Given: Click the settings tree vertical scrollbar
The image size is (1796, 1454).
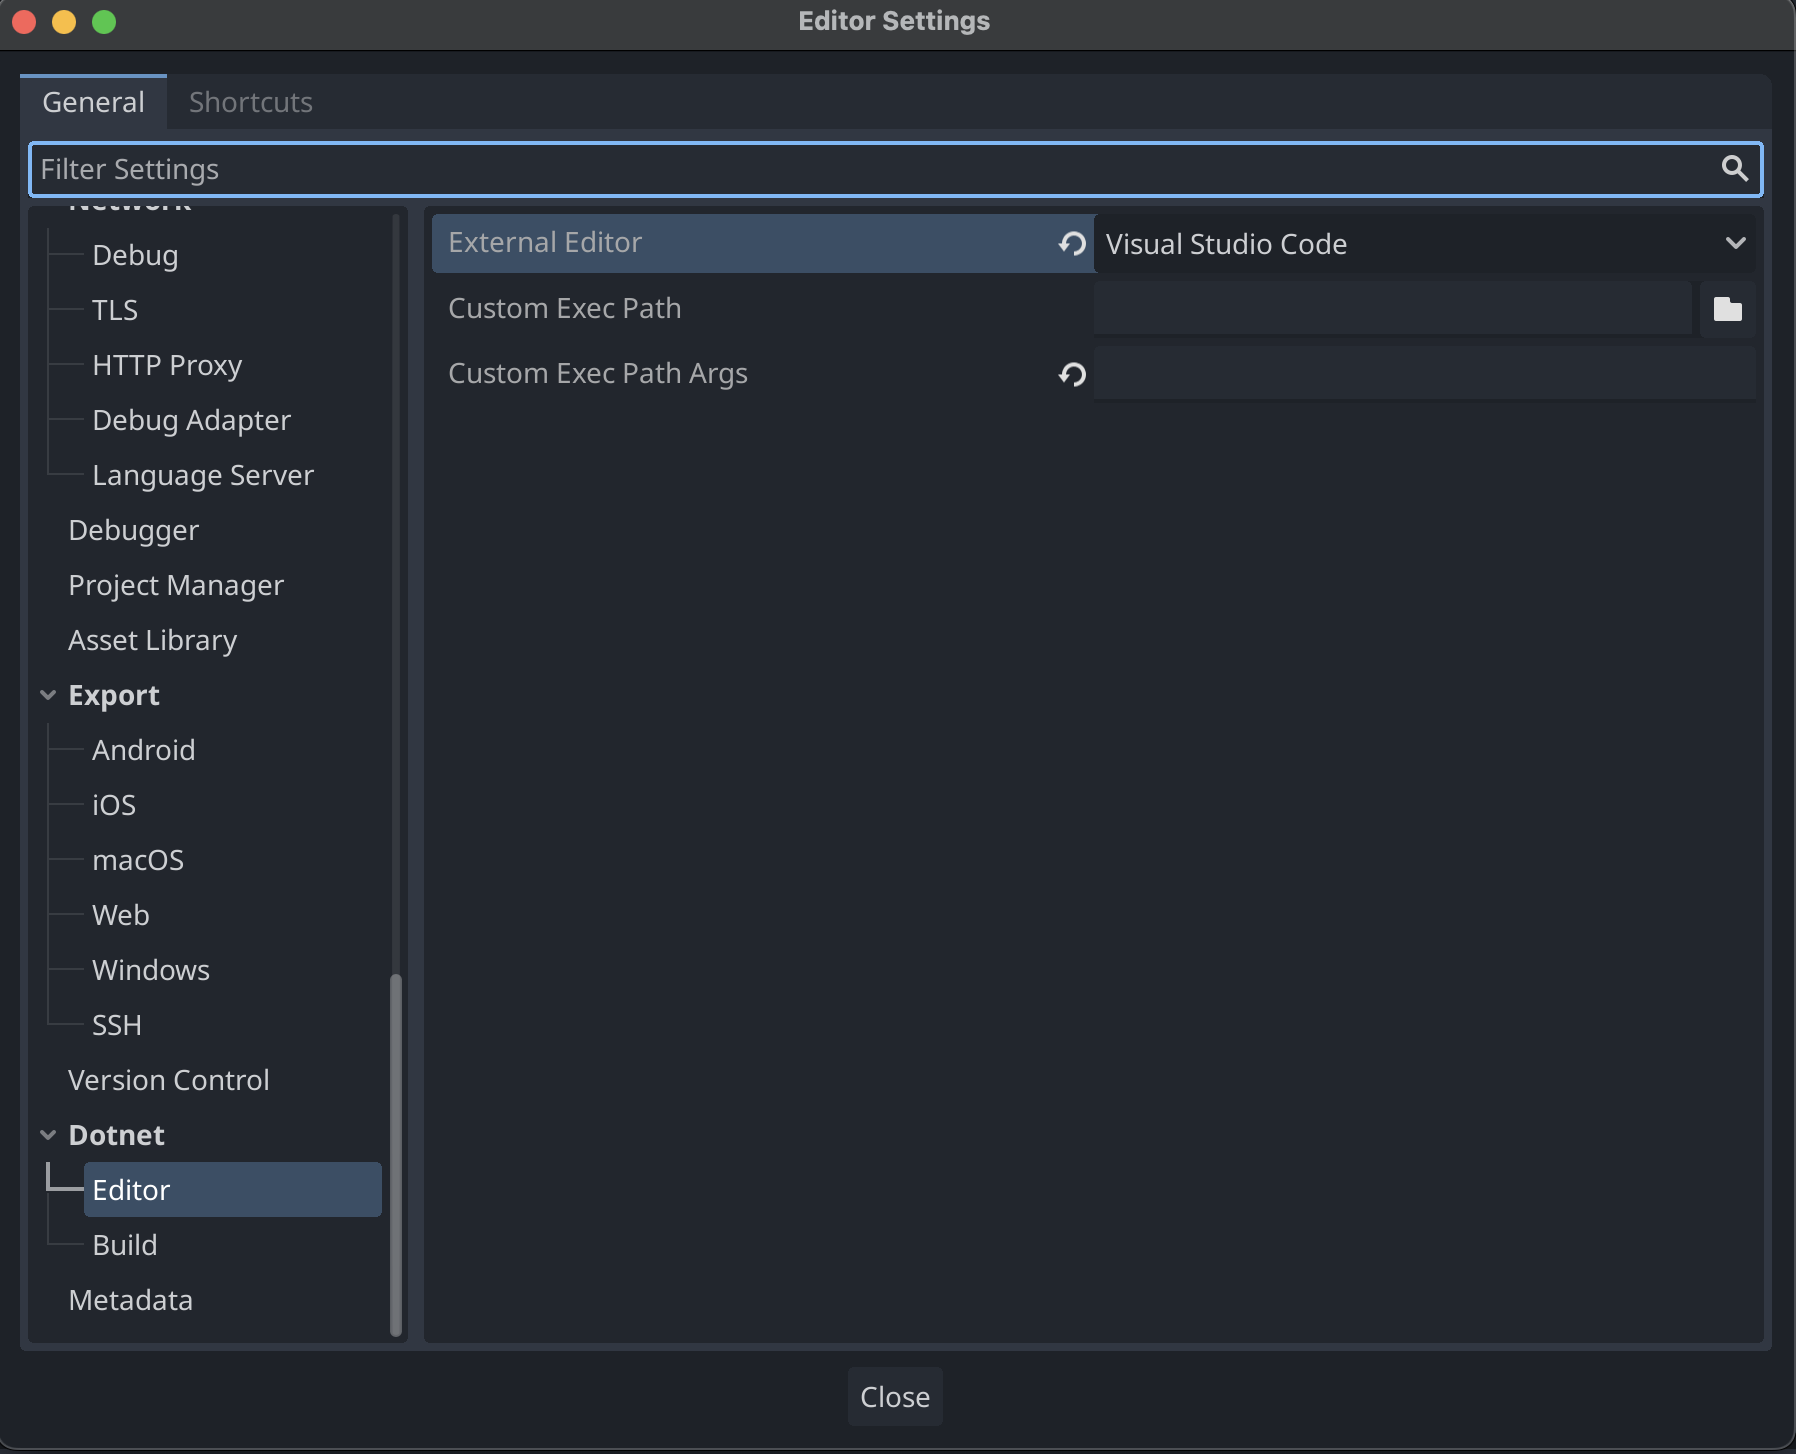Looking at the screenshot, I should 395,1150.
